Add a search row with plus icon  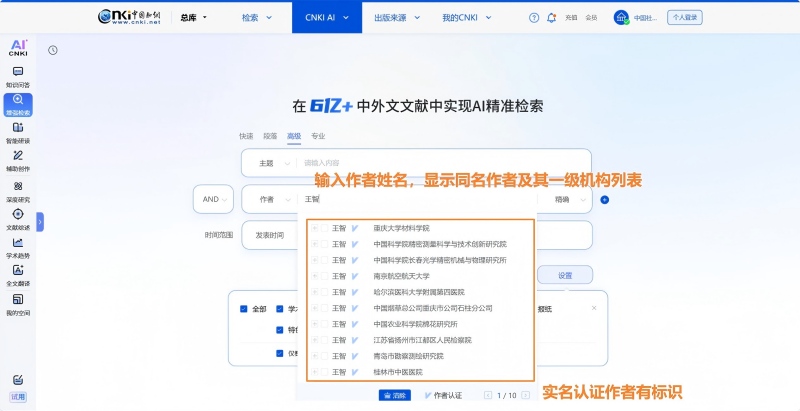(605, 199)
